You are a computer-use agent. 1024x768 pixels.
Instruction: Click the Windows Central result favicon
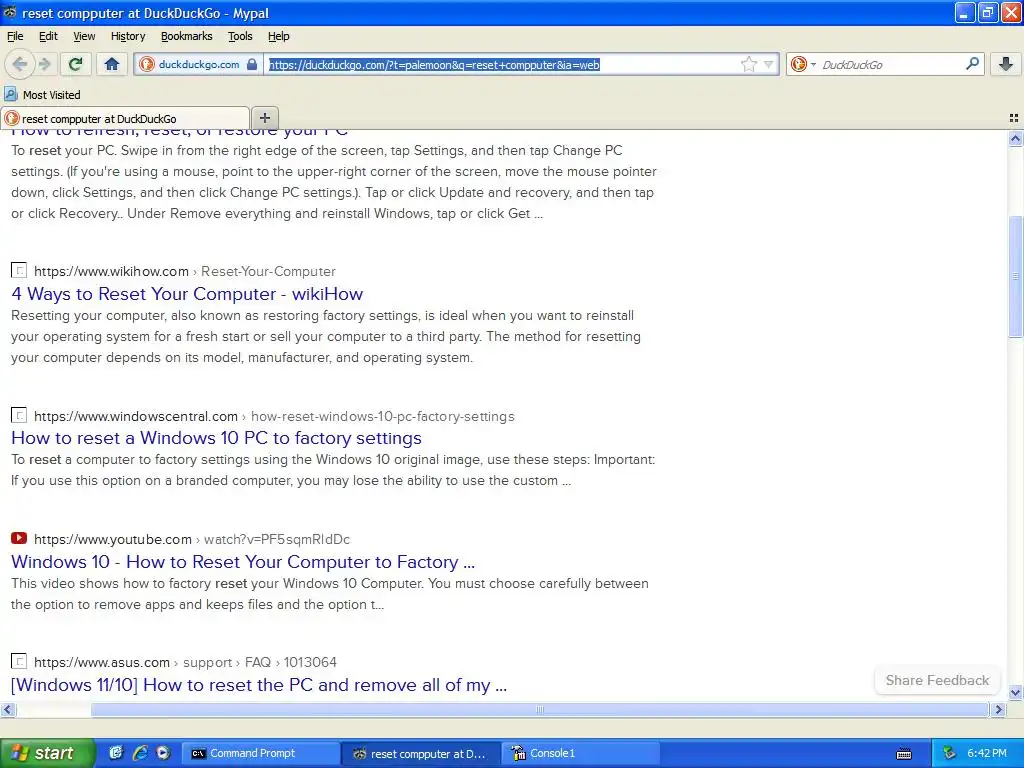pyautogui.click(x=19, y=415)
